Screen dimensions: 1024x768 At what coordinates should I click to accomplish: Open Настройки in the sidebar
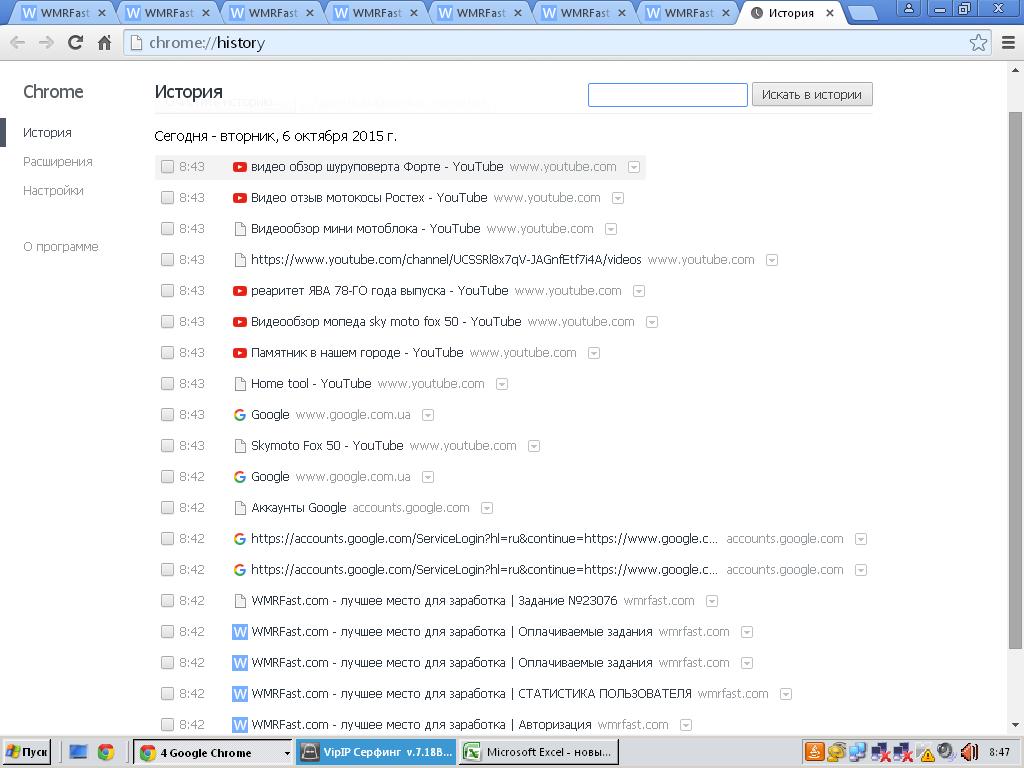coord(53,191)
